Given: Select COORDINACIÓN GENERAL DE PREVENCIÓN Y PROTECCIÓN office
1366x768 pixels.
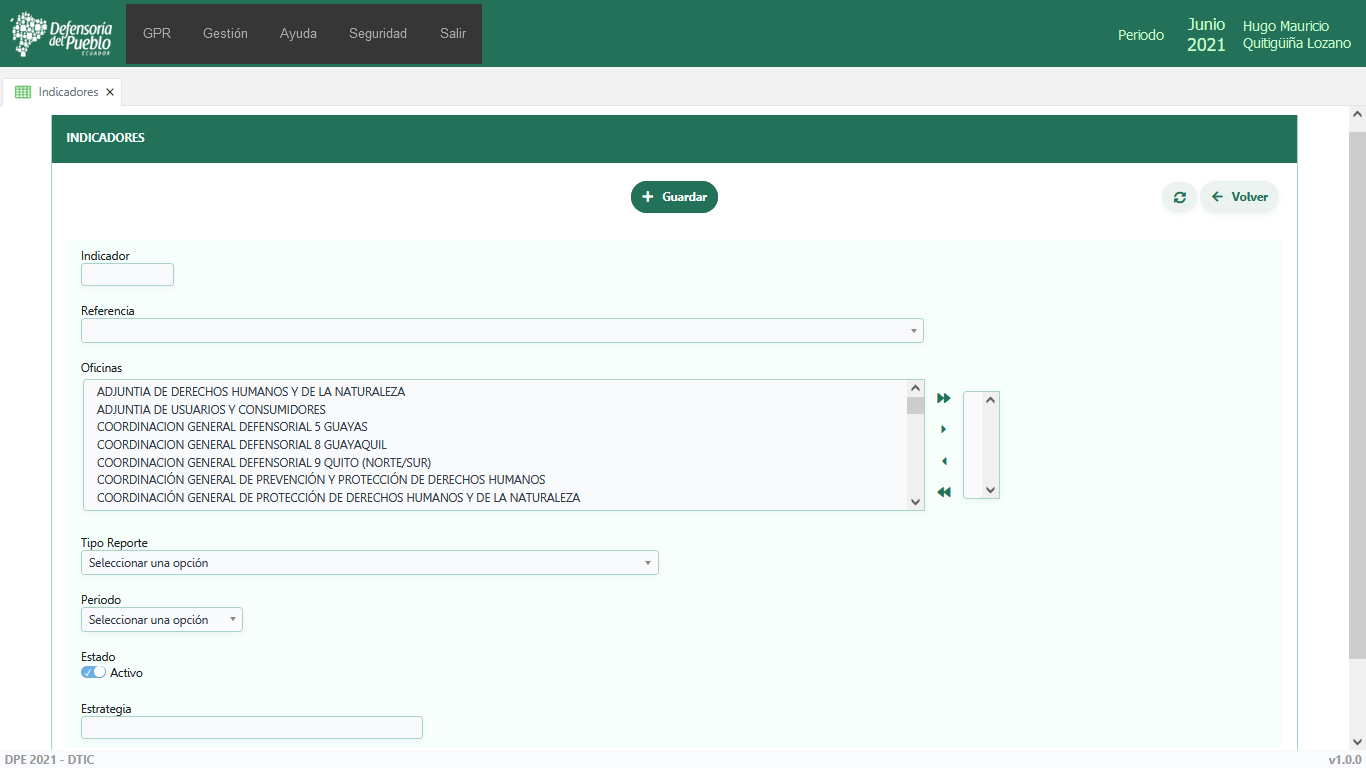Looking at the screenshot, I should [321, 480].
